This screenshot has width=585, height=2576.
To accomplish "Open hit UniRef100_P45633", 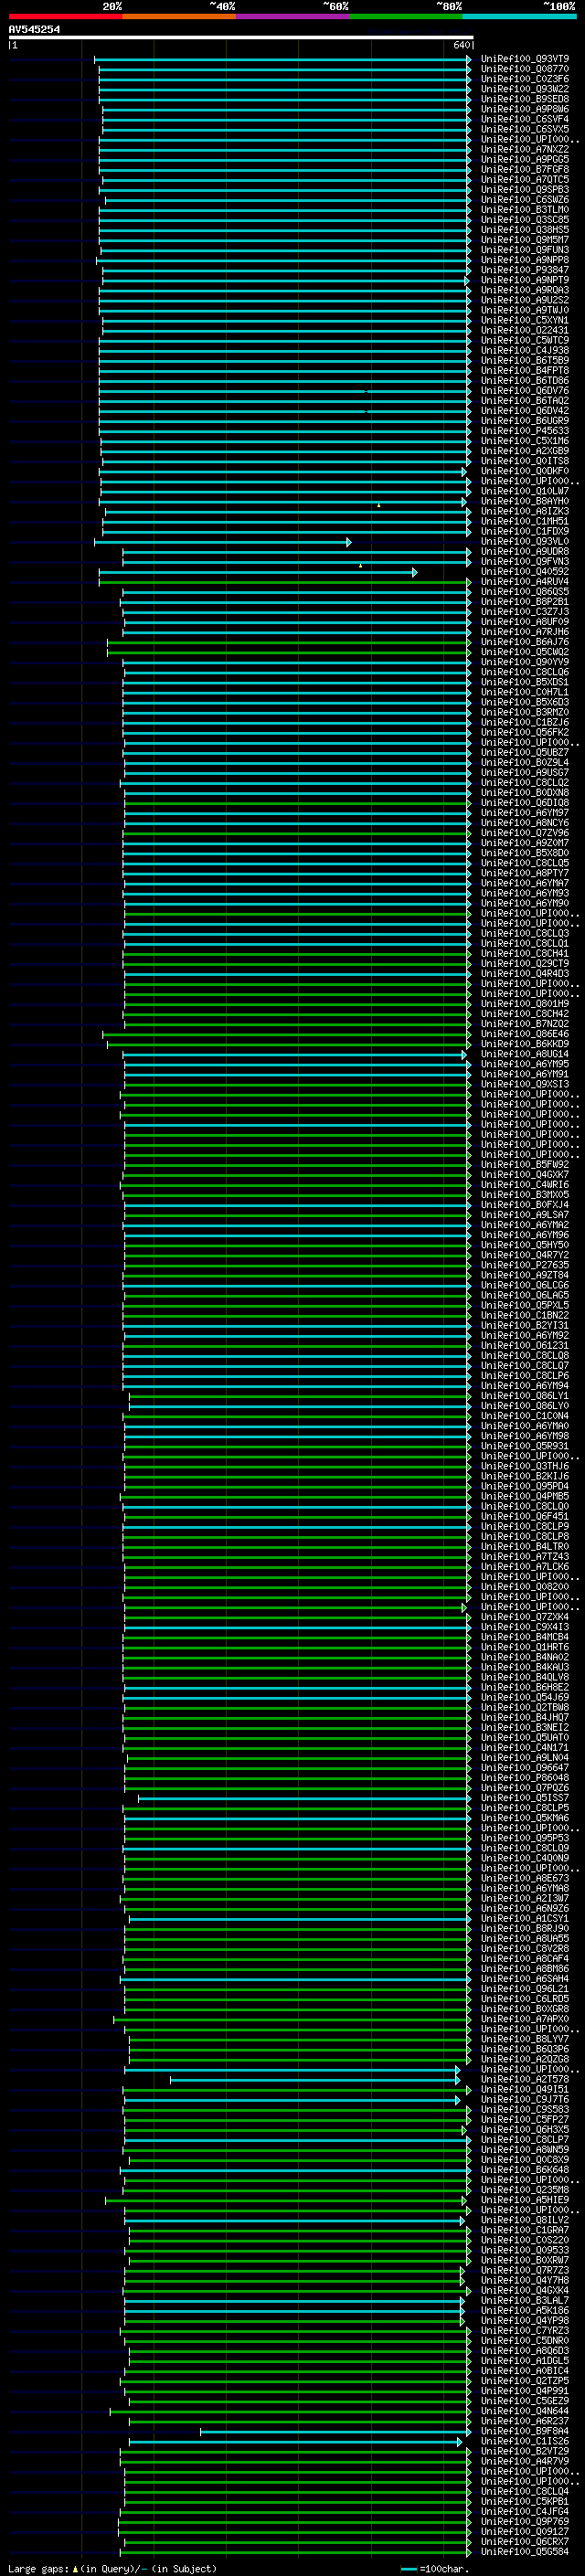I will point(525,431).
